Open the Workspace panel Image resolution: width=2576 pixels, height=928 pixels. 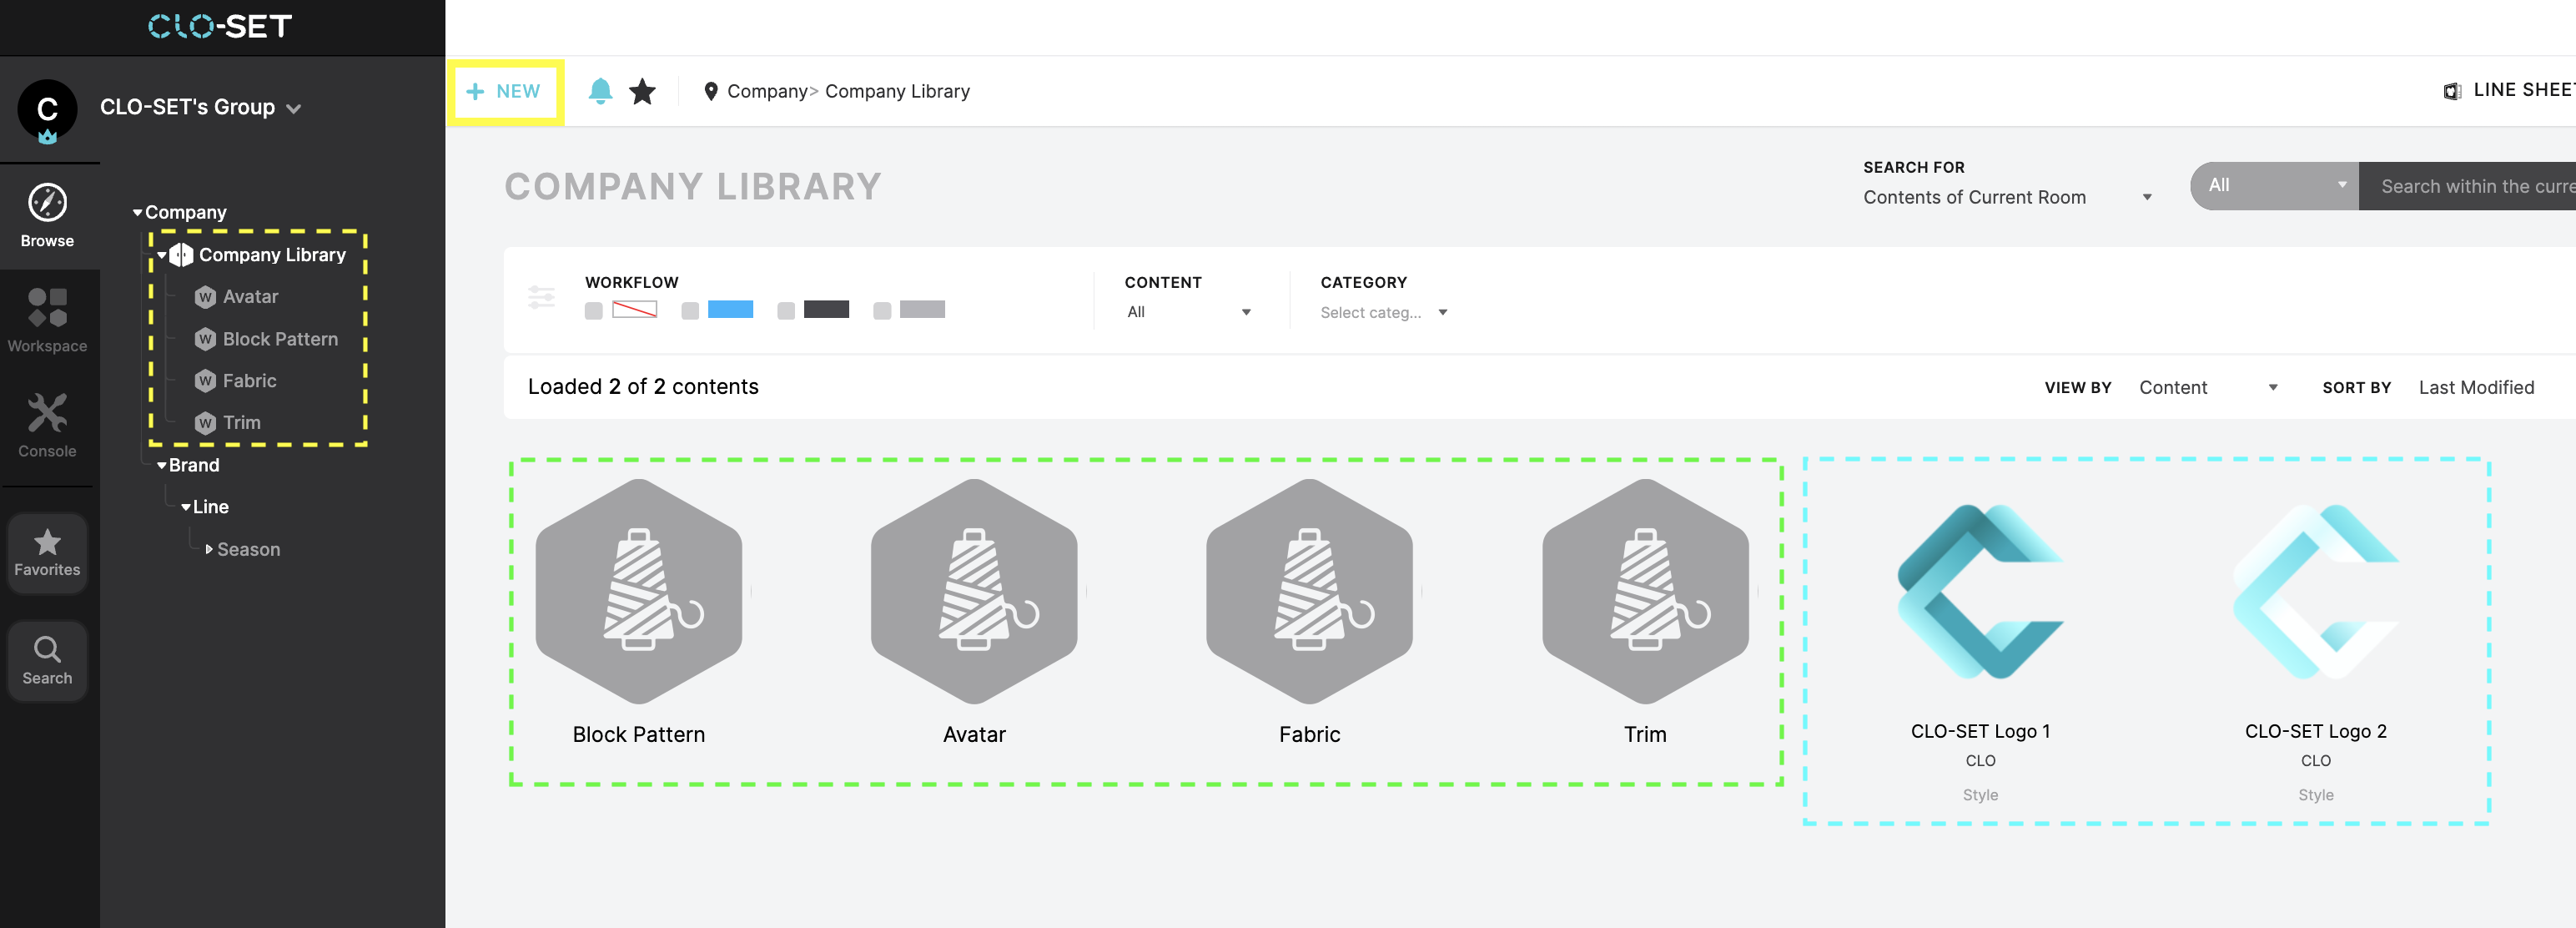click(47, 318)
